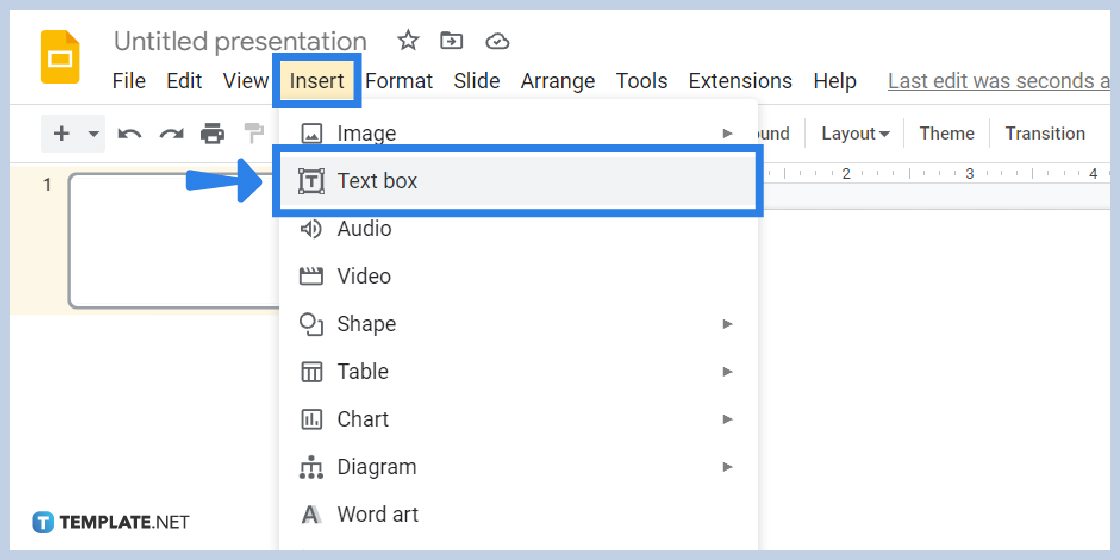Open the Extensions menu
Viewport: 1120px width, 560px height.
[x=740, y=81]
